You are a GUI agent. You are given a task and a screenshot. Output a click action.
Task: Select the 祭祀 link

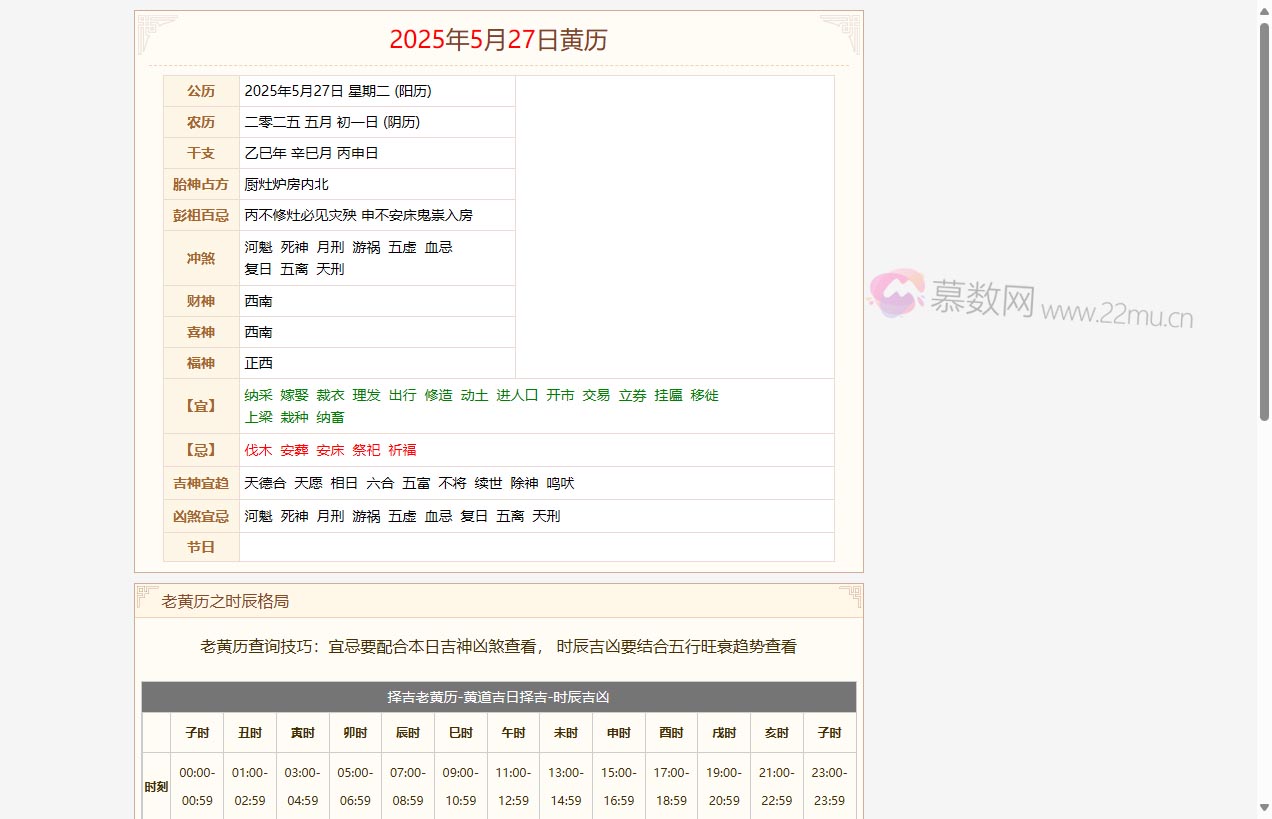pyautogui.click(x=366, y=450)
